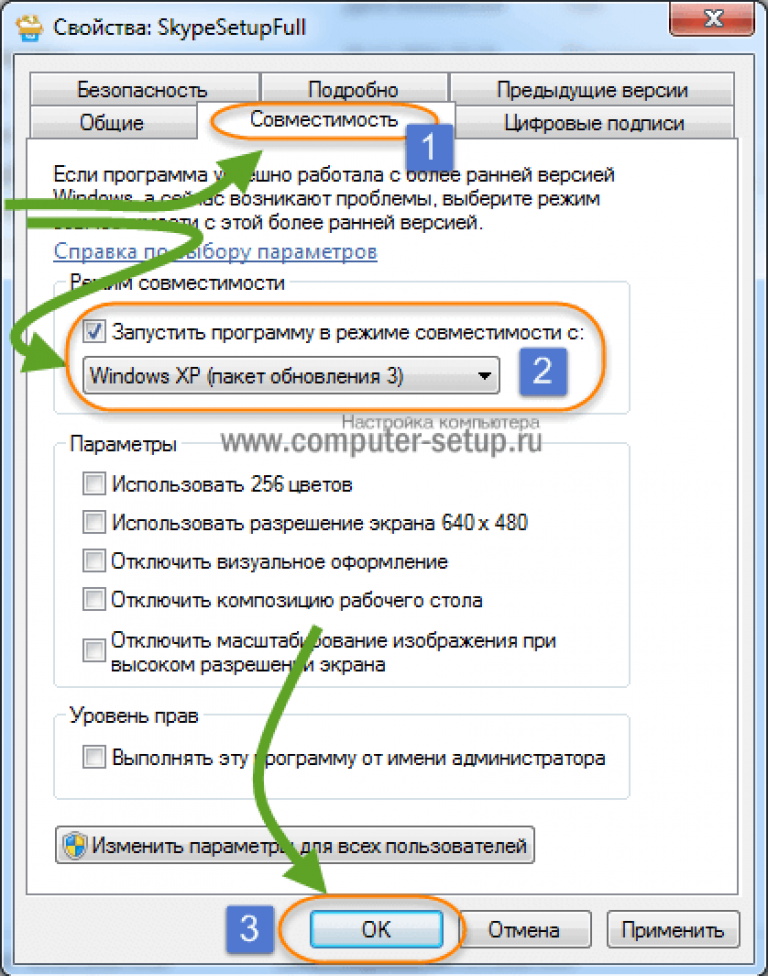Click the Применить button
This screenshot has height=976, width=768.
pyautogui.click(x=673, y=929)
